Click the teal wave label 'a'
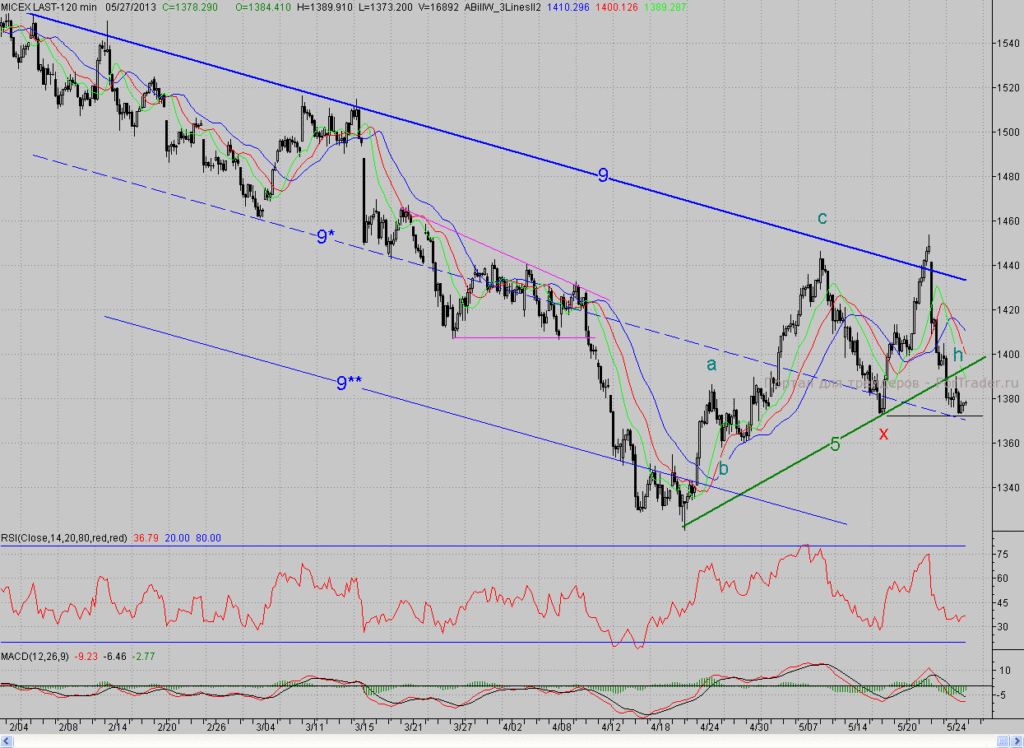1024x748 pixels. (x=711, y=365)
